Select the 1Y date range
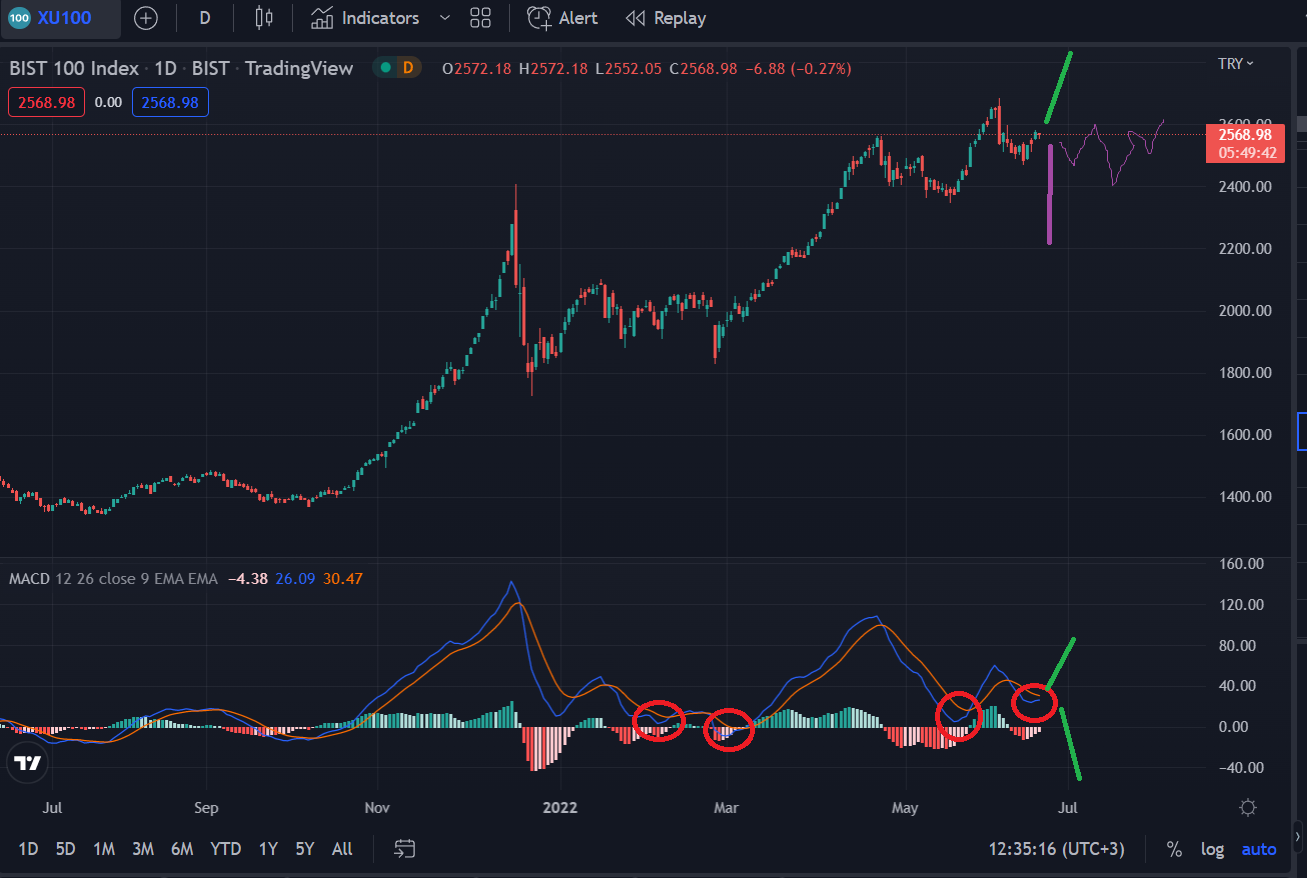1307x878 pixels. click(x=268, y=849)
